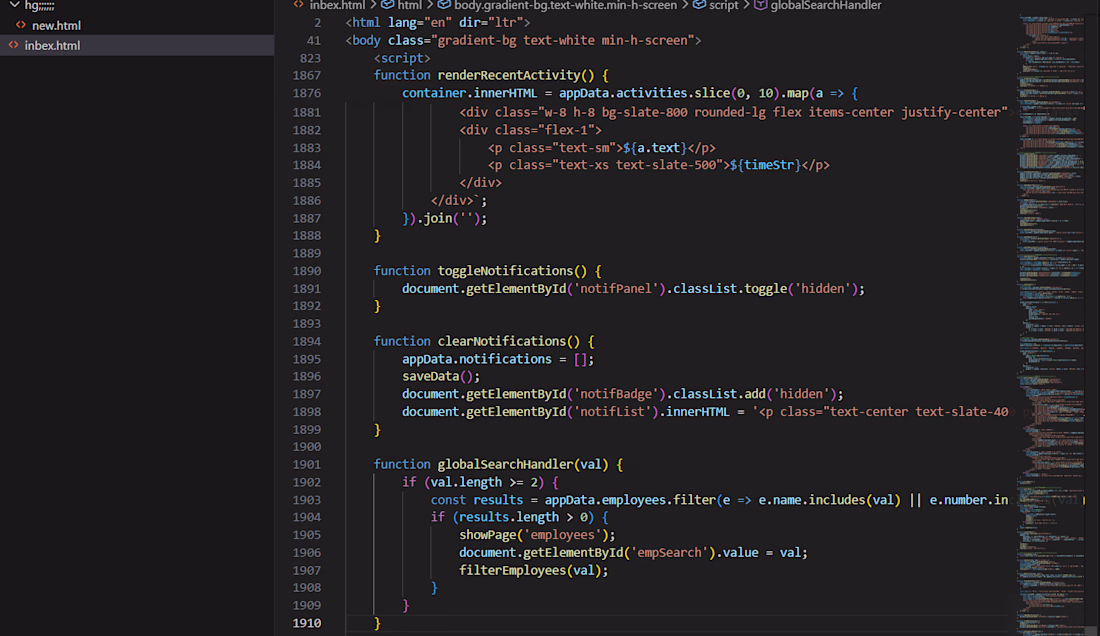Viewport: 1100px width, 636px height.
Task: Click ${timeStr} on line 1884
Action: click(x=765, y=165)
